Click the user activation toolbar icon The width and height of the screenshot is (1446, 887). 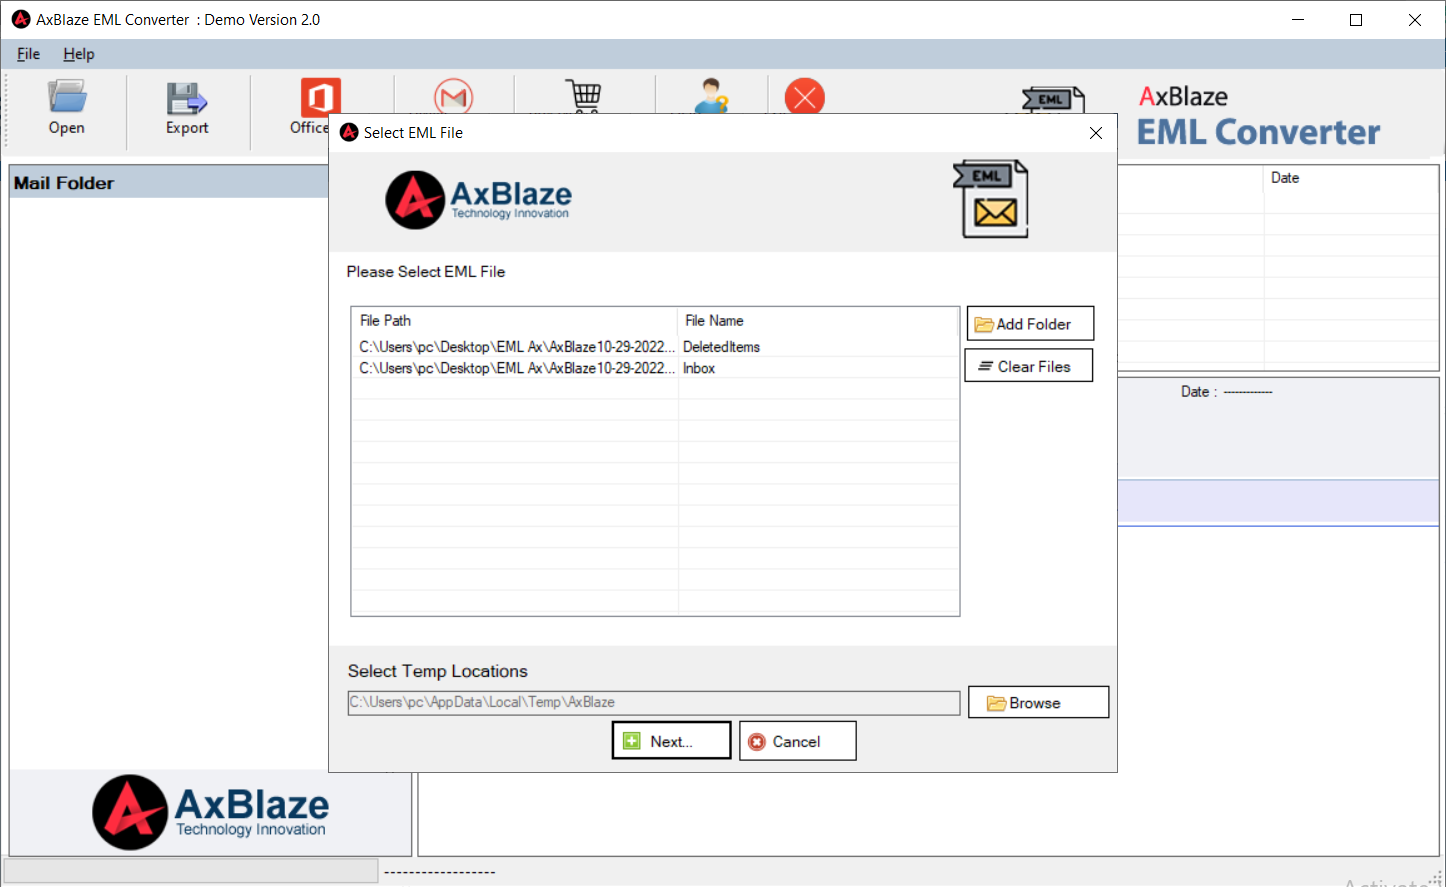coord(711,96)
